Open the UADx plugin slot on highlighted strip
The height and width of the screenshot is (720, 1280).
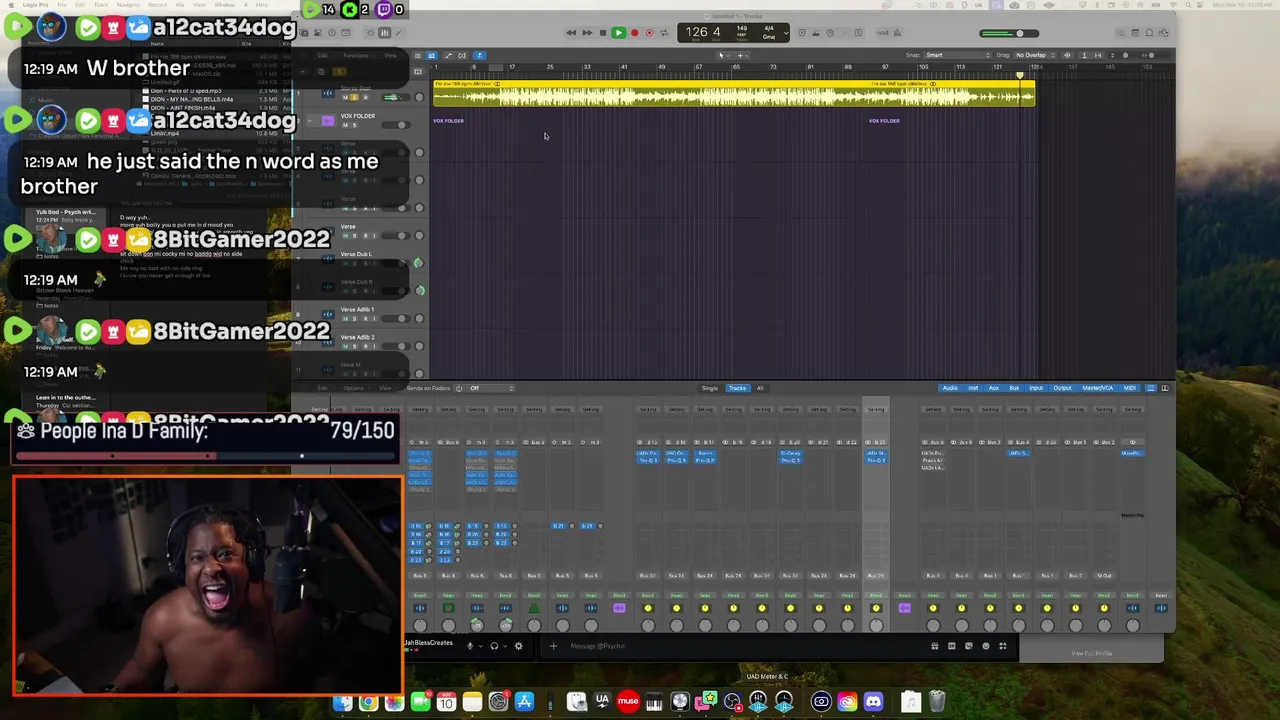click(876, 453)
